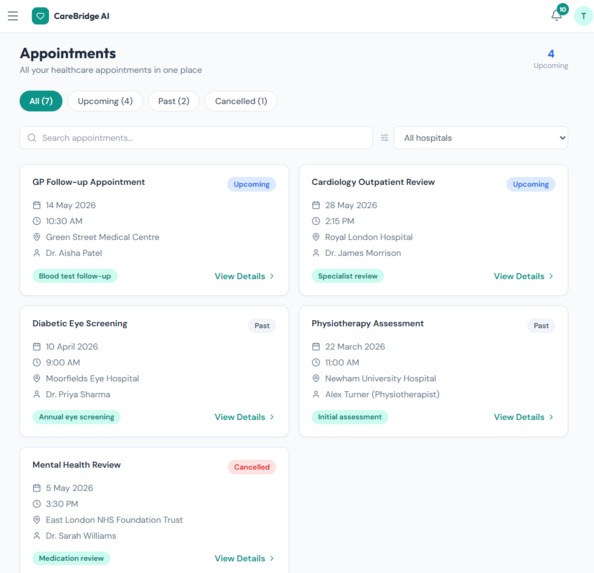View details of Mental Health Review
Image resolution: width=594 pixels, height=573 pixels.
244,558
